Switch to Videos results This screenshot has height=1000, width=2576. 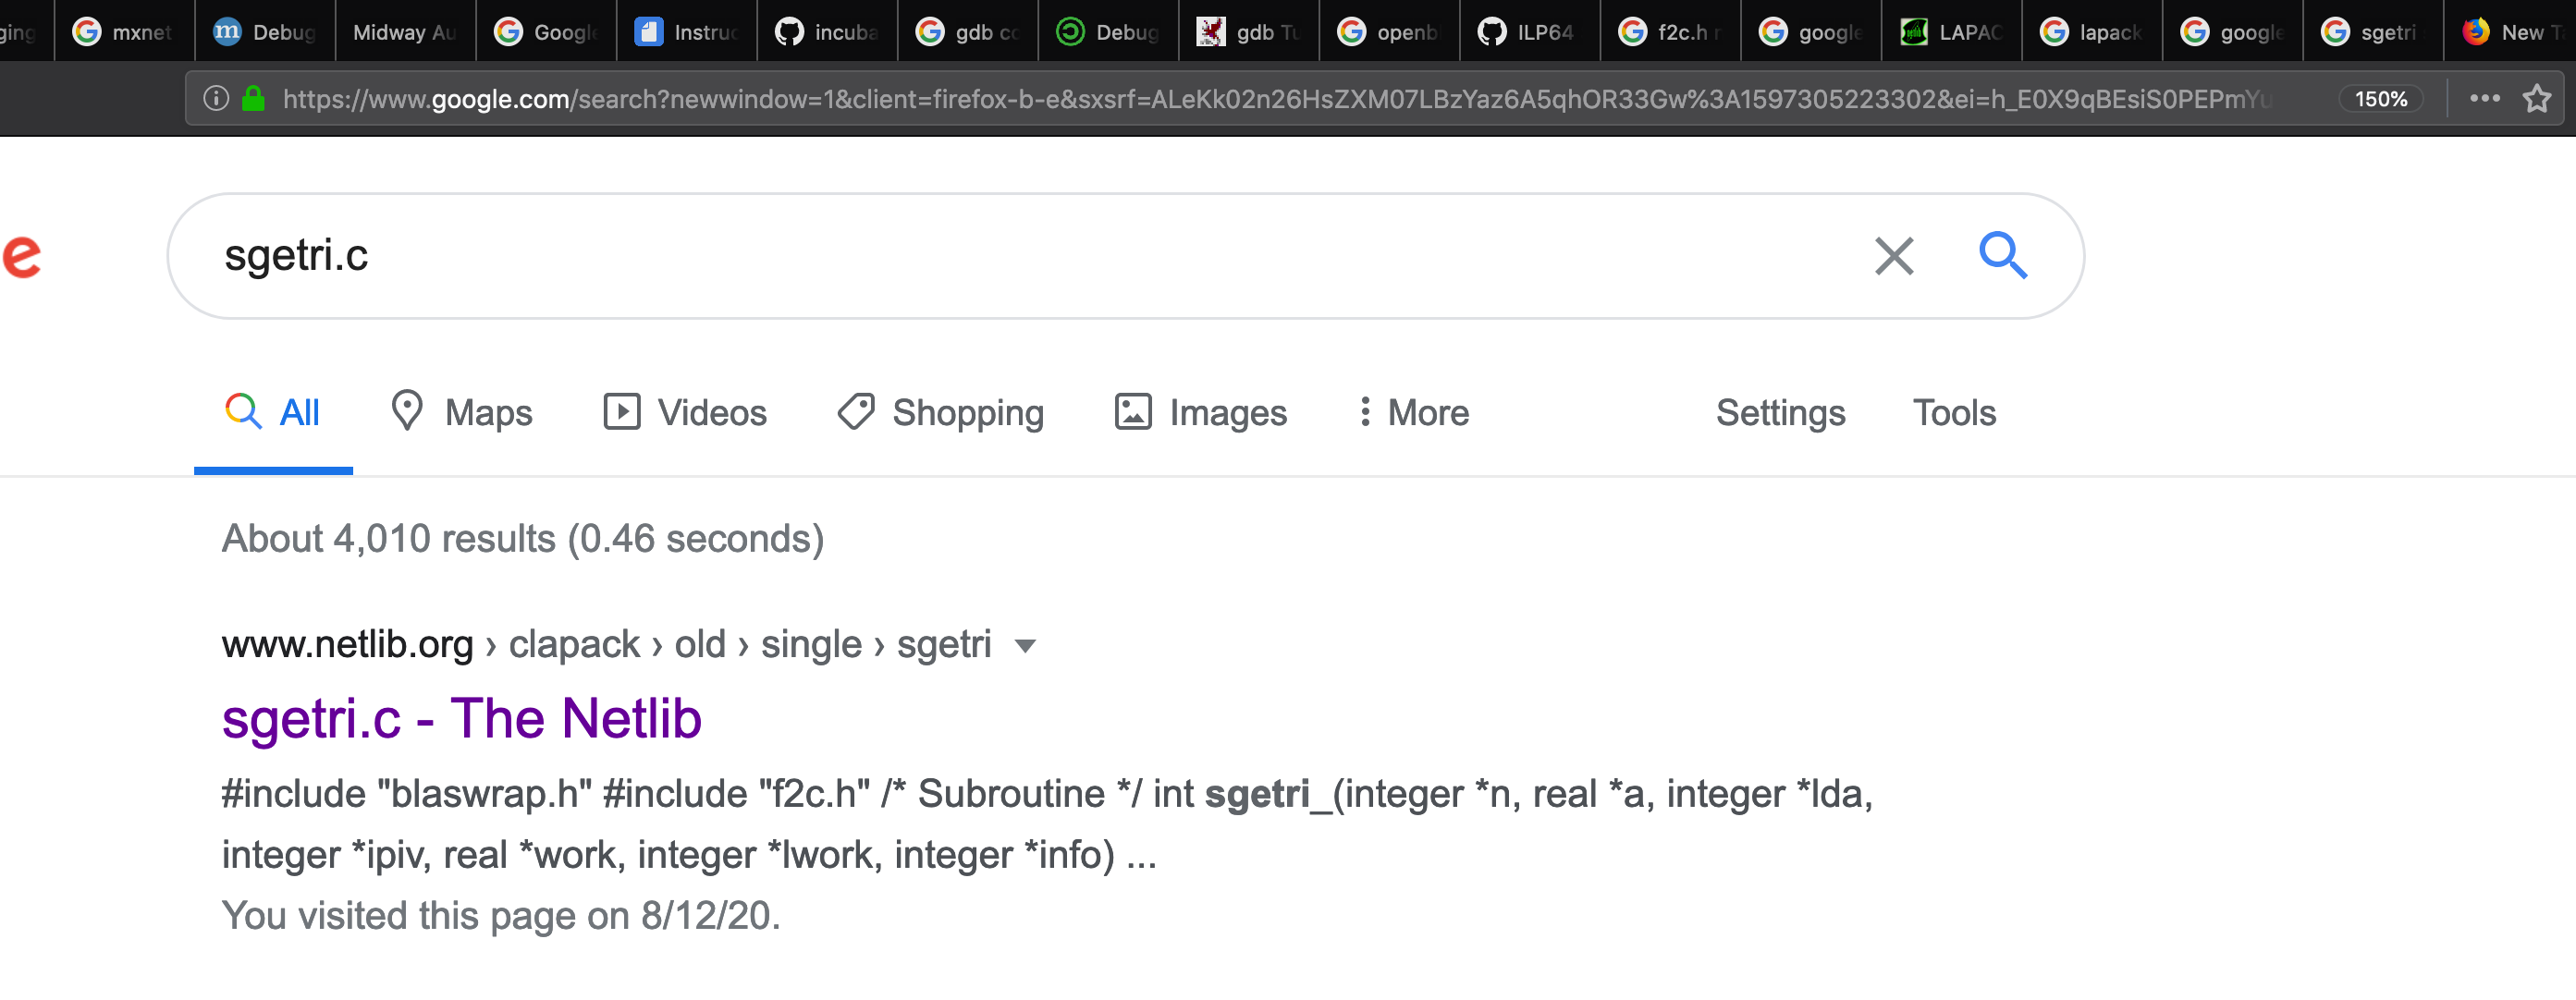685,412
